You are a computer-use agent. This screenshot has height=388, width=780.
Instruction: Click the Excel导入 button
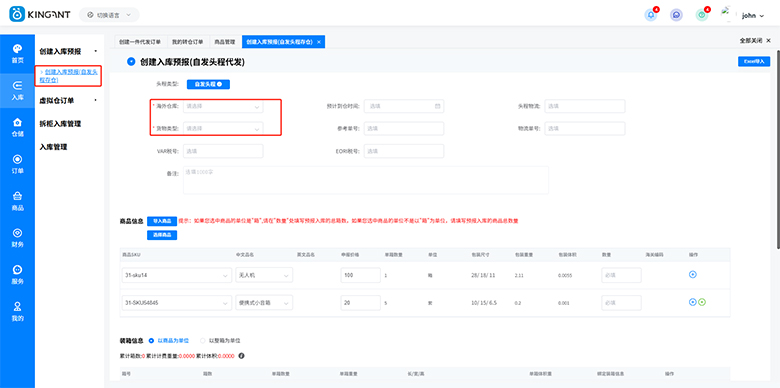(x=754, y=62)
